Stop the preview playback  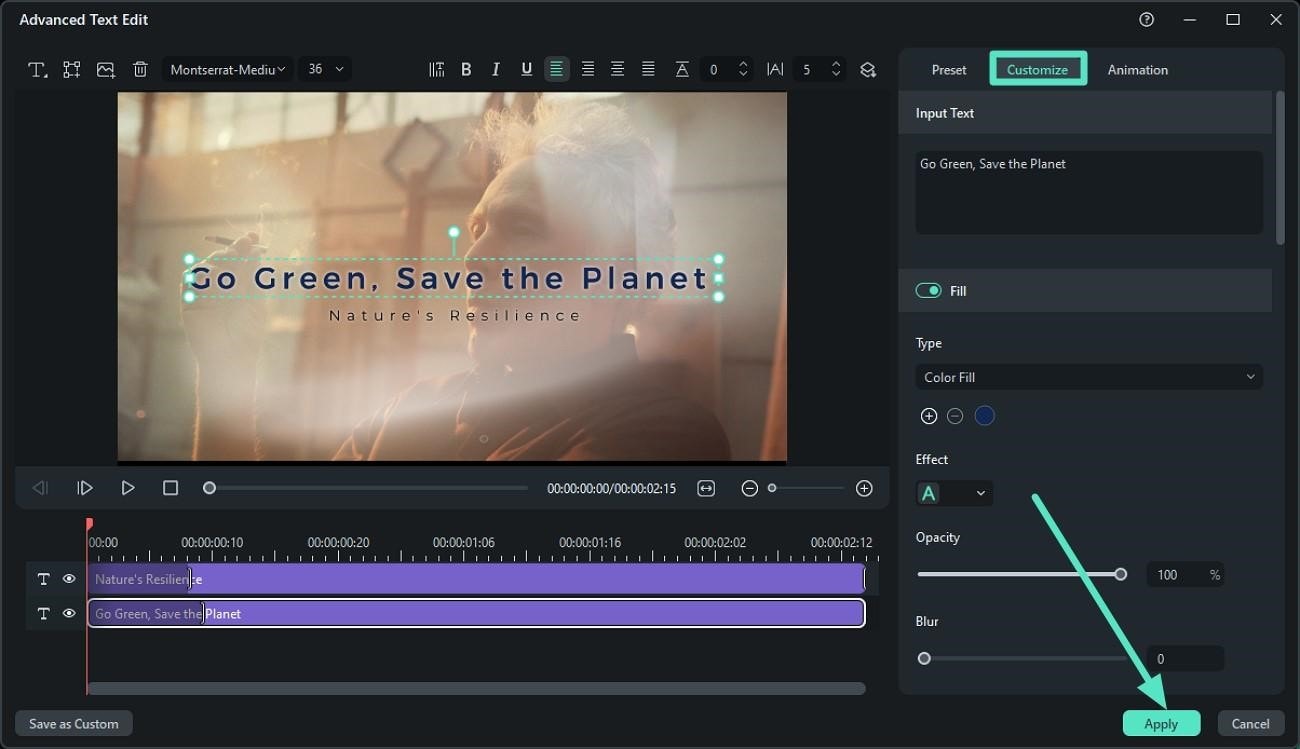170,488
